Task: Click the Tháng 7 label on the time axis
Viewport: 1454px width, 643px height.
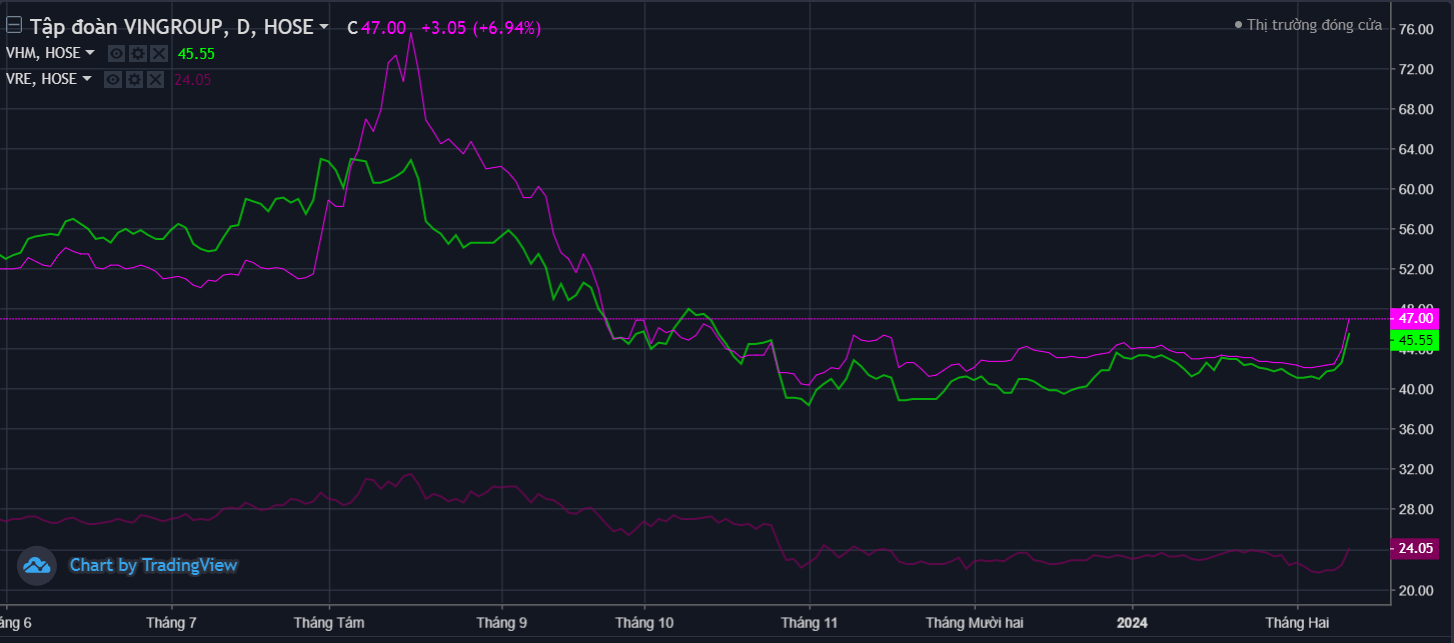Action: (171, 622)
